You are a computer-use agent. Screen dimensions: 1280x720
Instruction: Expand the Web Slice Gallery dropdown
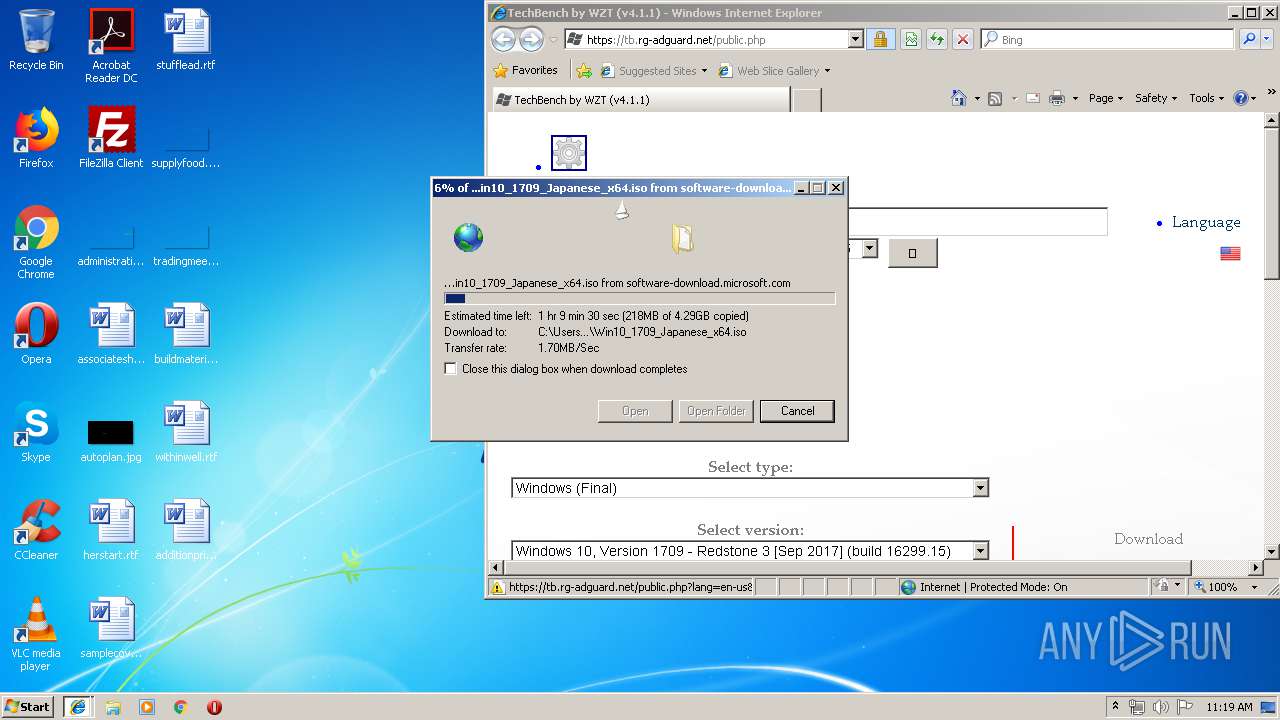pyautogui.click(x=826, y=71)
